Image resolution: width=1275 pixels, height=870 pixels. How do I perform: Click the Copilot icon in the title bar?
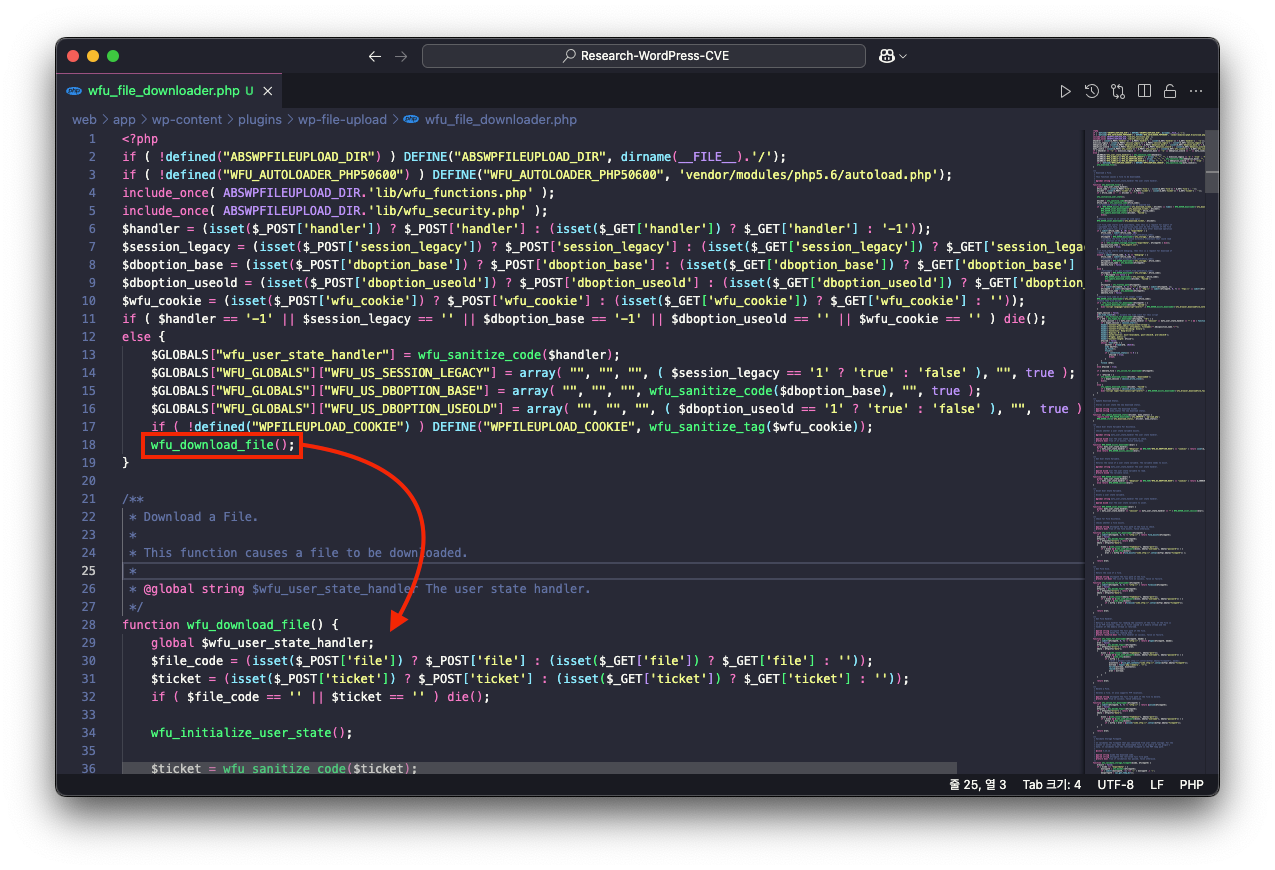coord(886,56)
